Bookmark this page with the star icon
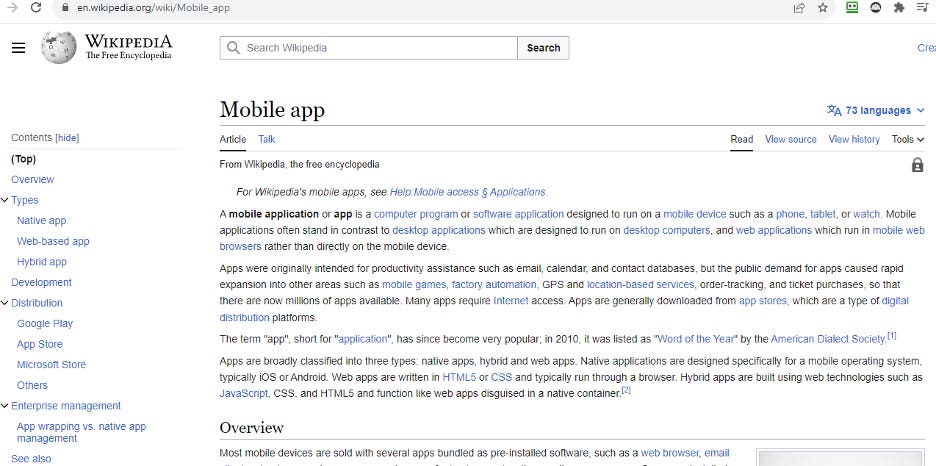This screenshot has height=466, width=936. click(x=823, y=8)
